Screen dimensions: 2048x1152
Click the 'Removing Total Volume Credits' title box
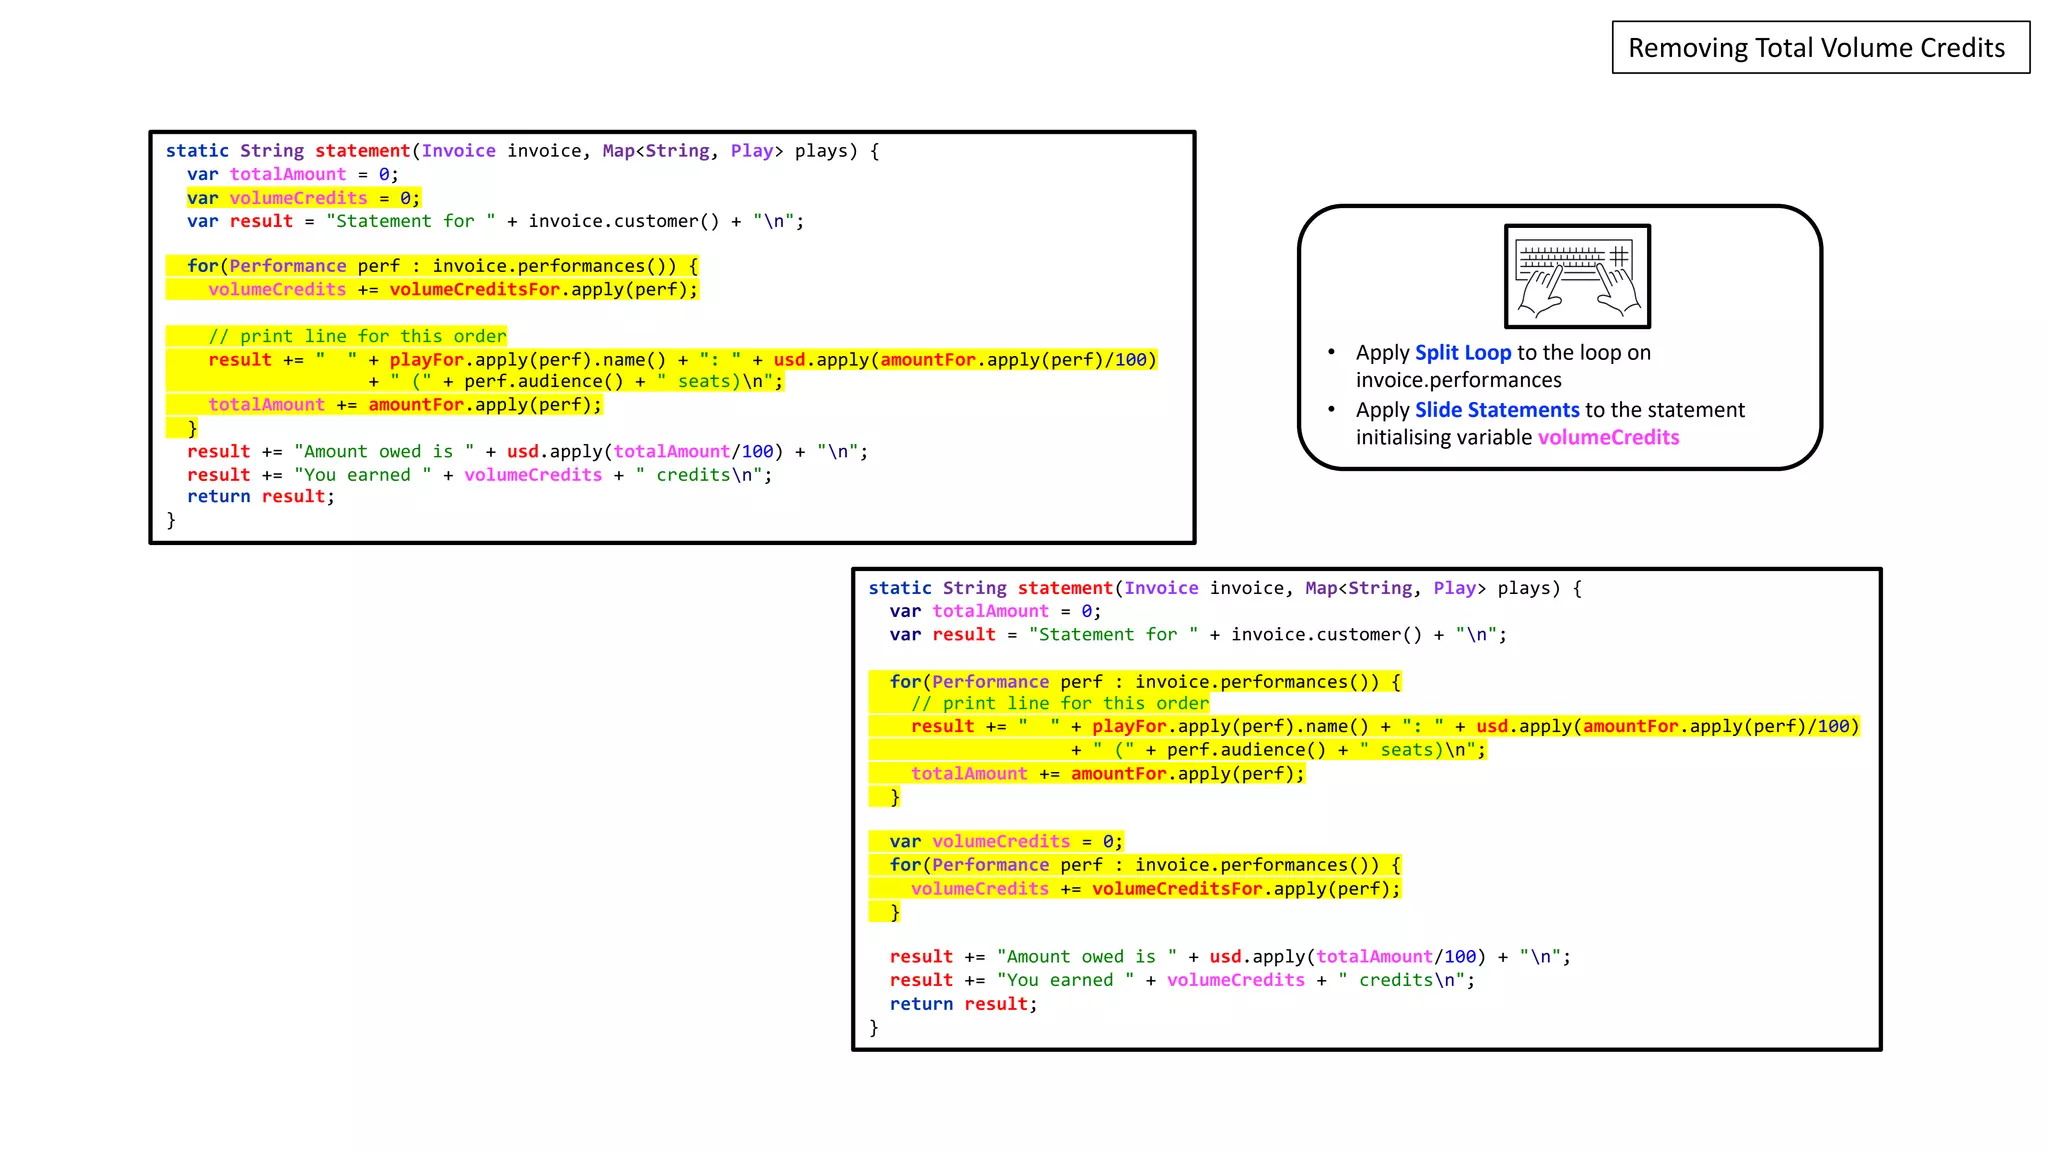[x=1820, y=48]
